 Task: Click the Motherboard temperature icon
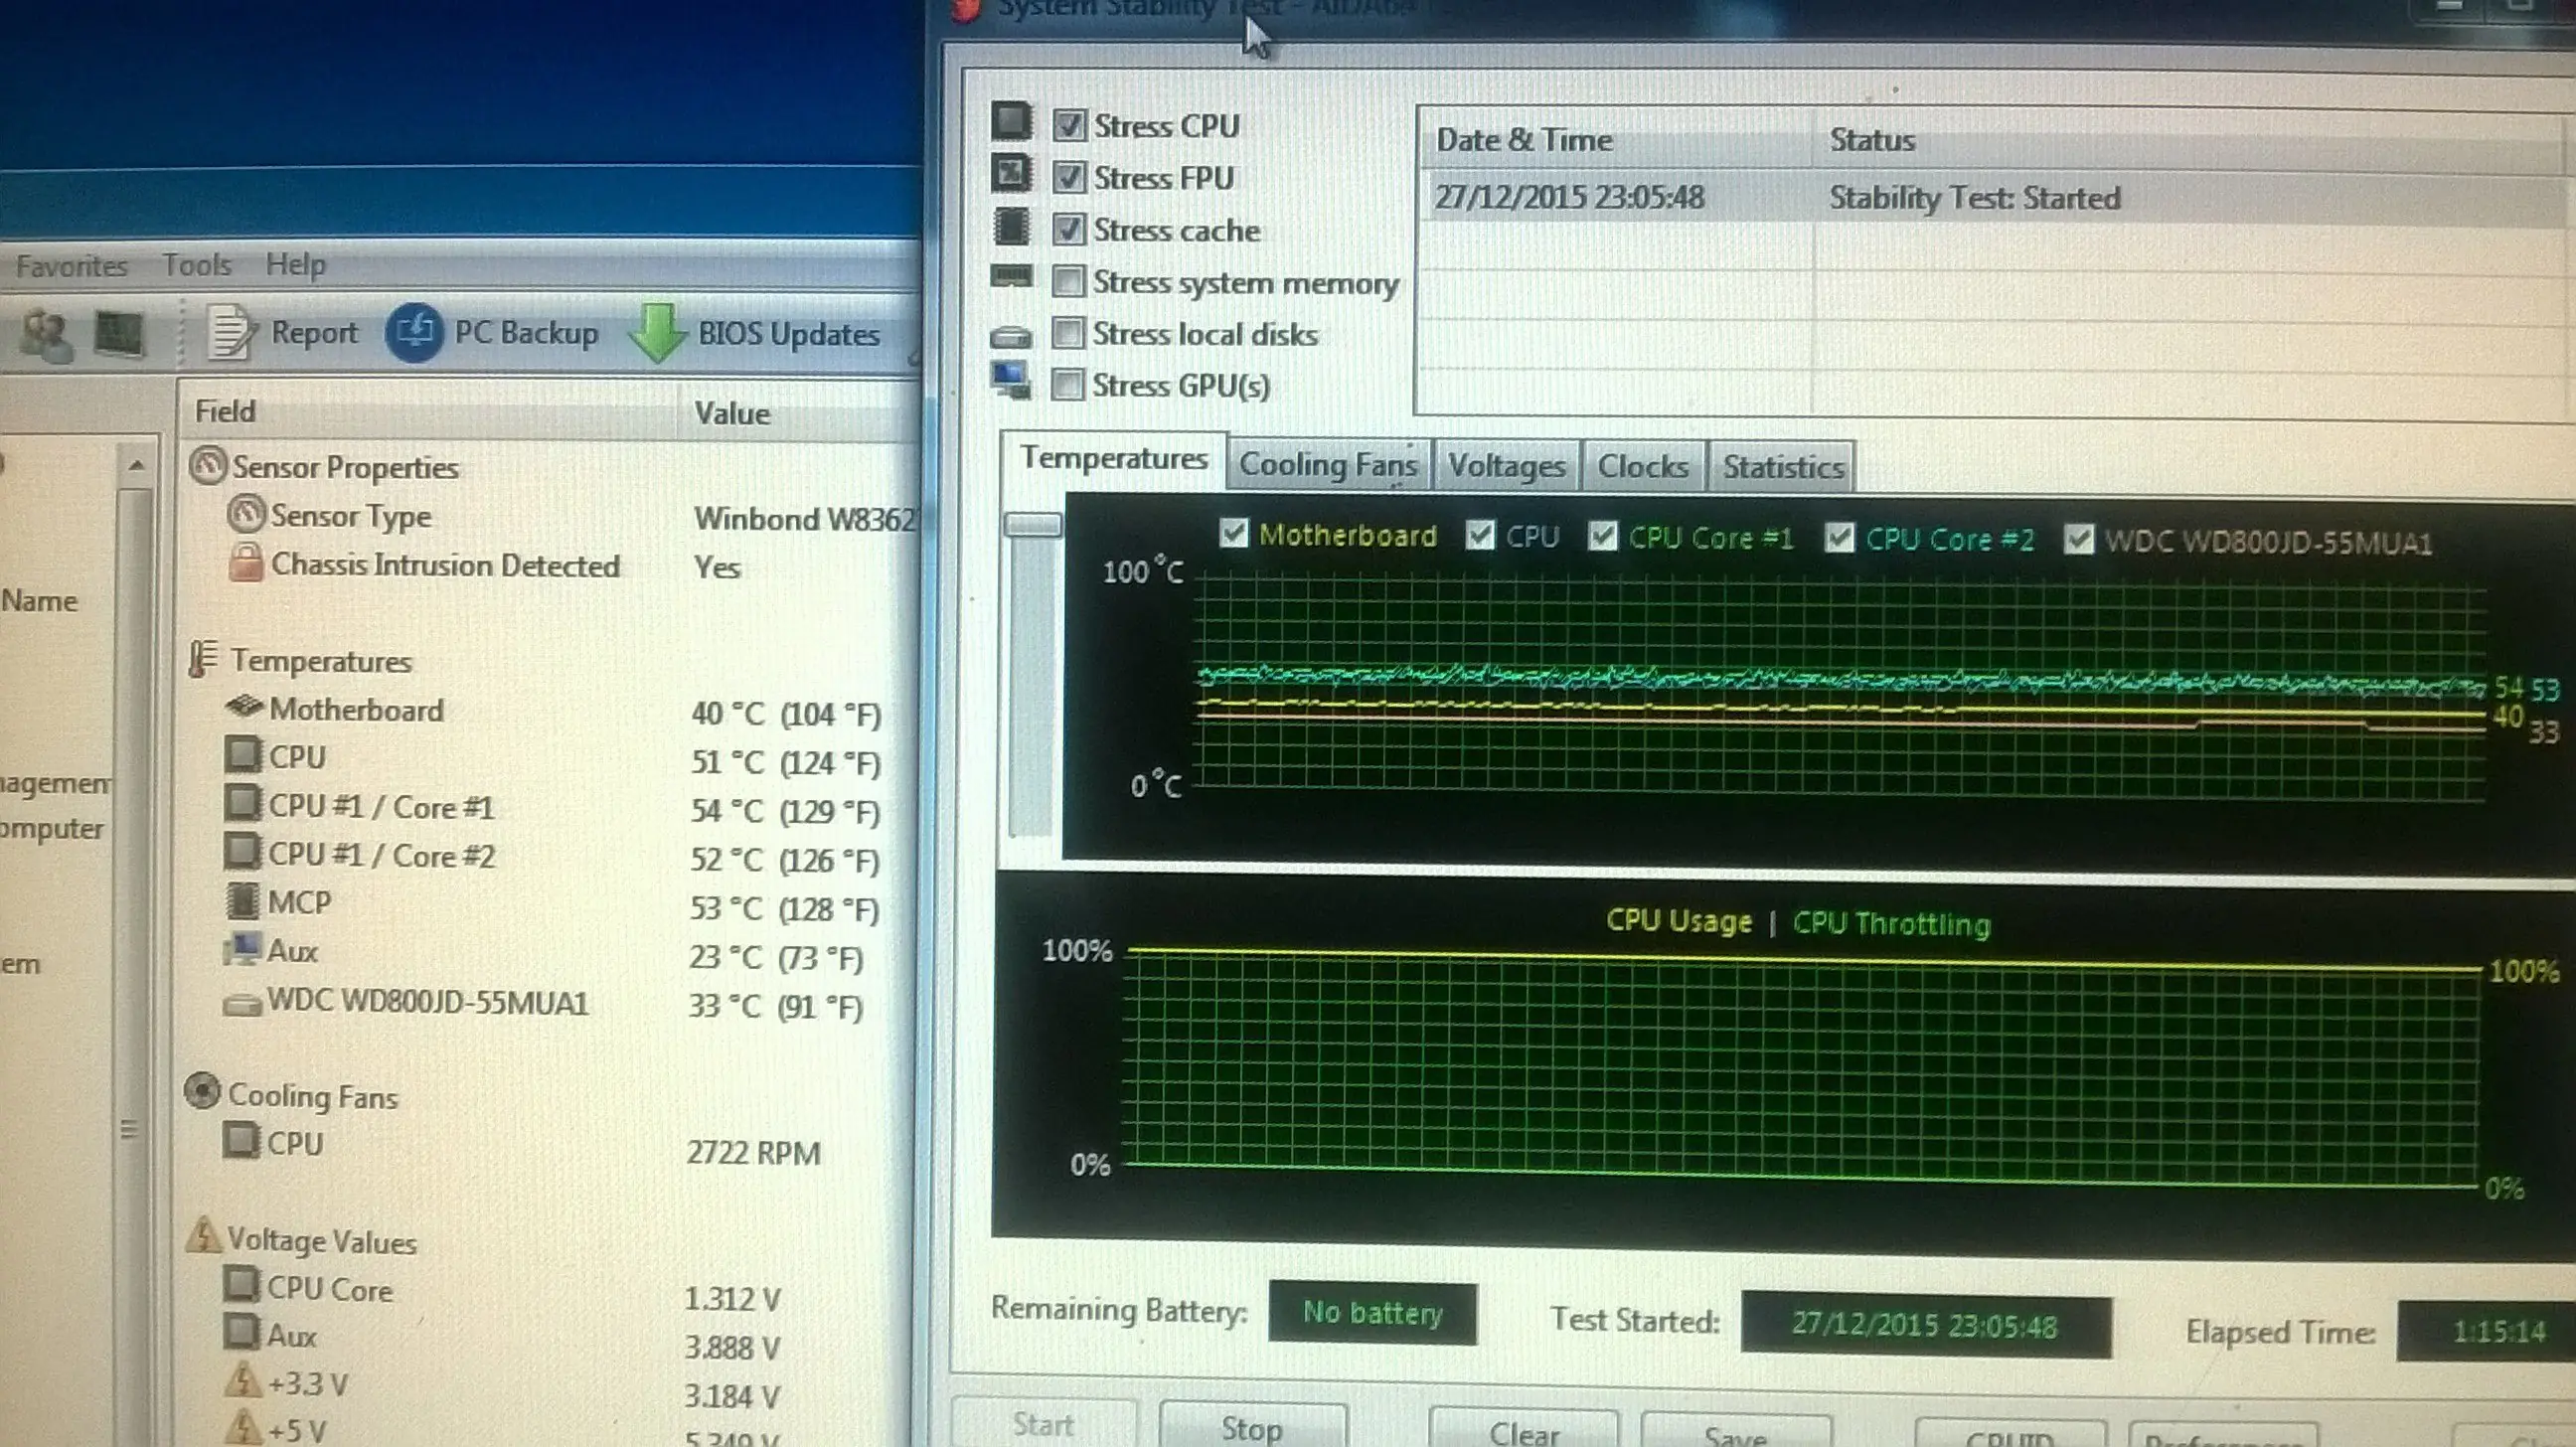[244, 706]
